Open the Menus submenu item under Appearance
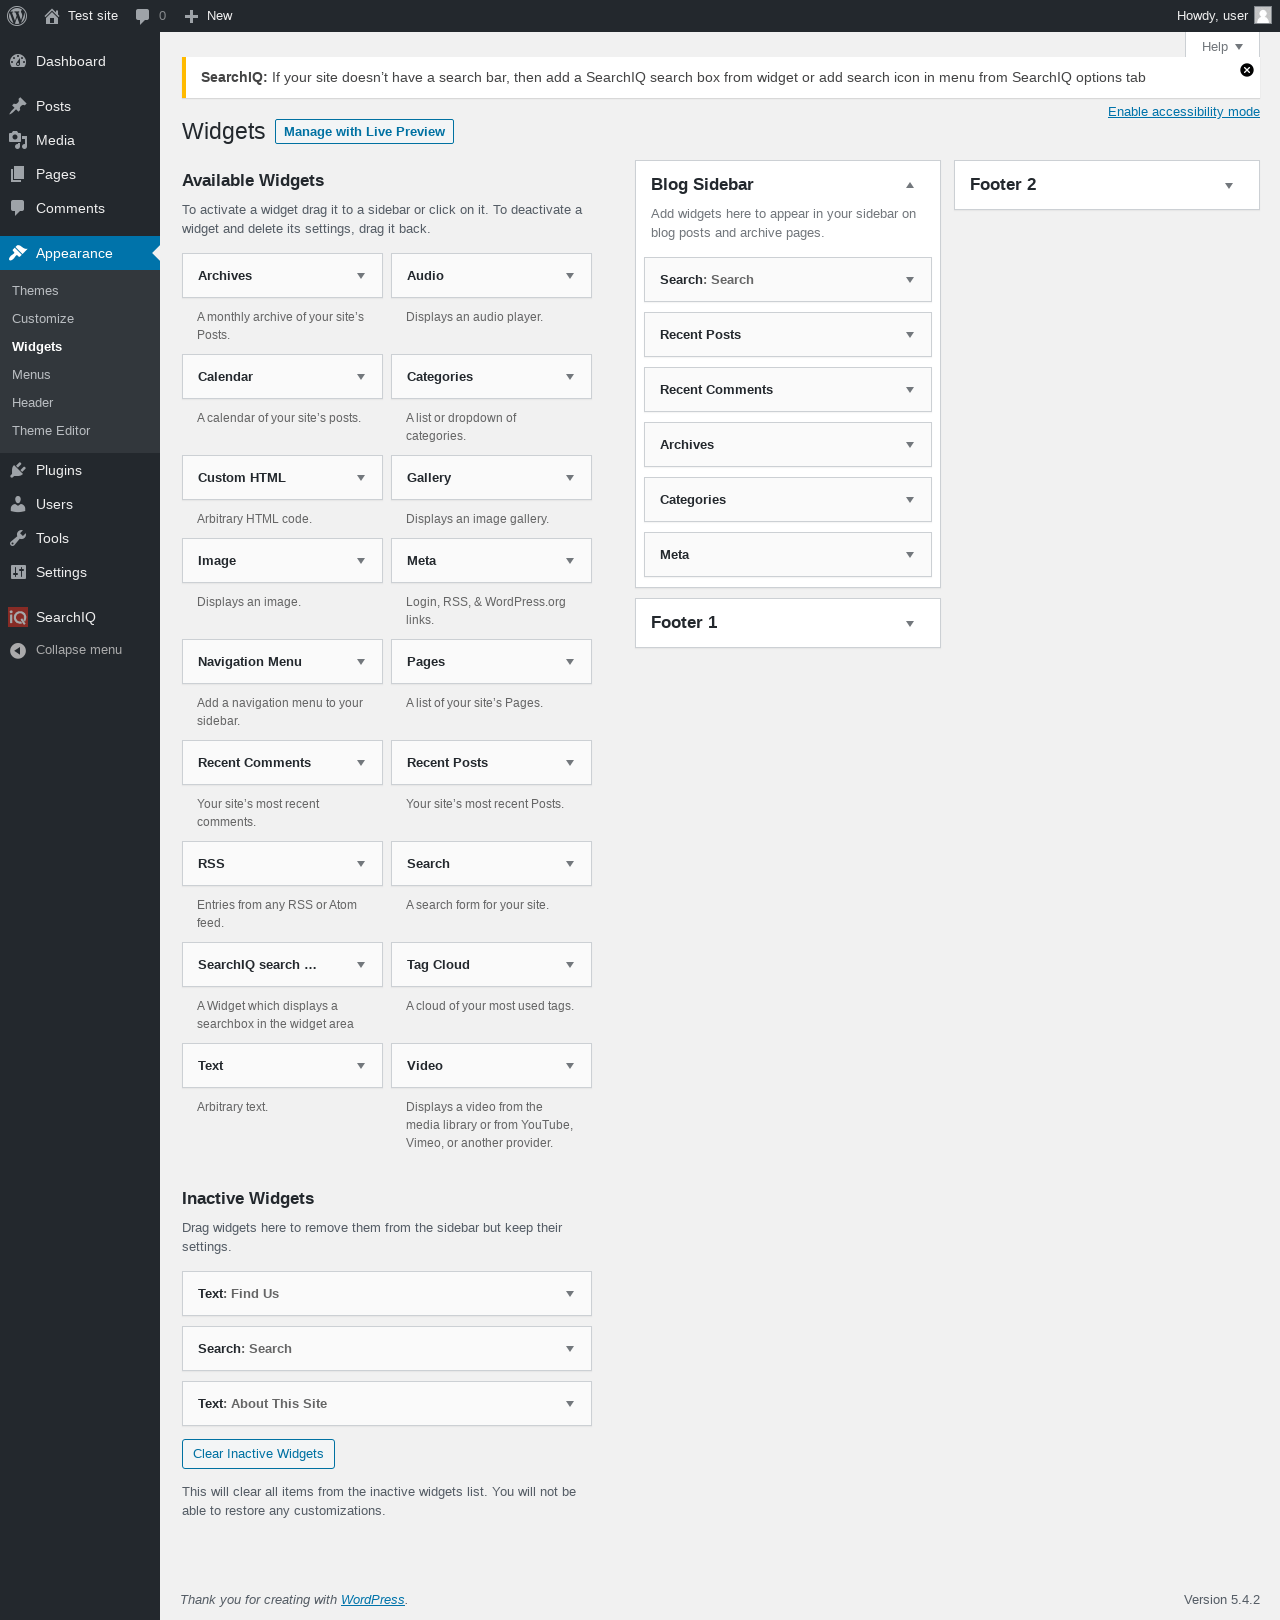The image size is (1280, 1620). 31,375
